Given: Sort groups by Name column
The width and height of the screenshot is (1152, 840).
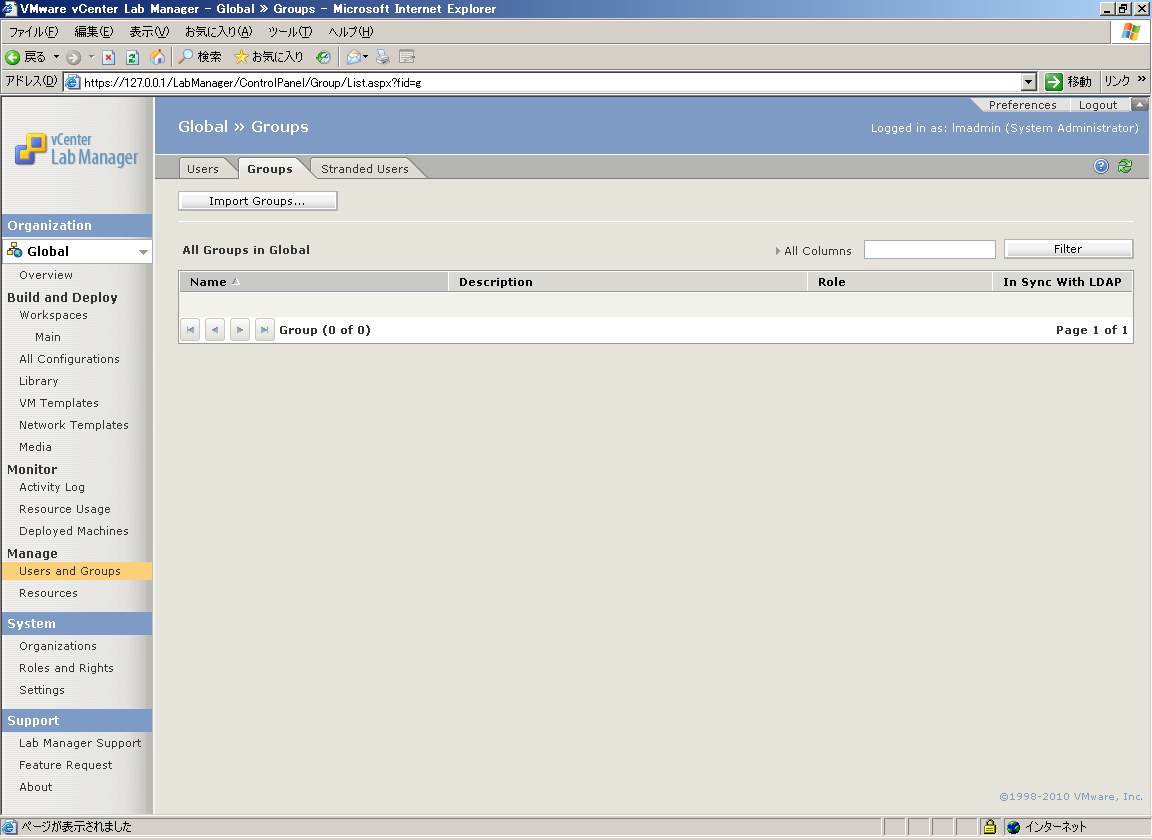Looking at the screenshot, I should 208,282.
